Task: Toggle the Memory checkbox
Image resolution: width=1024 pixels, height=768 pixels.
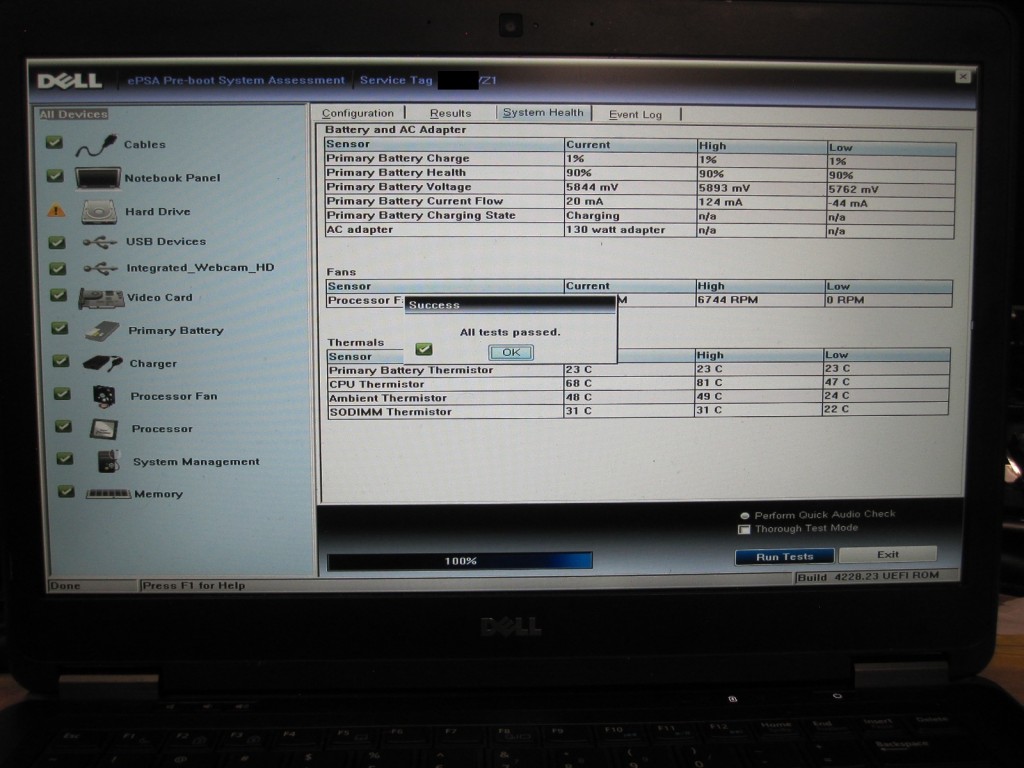Action: point(66,491)
